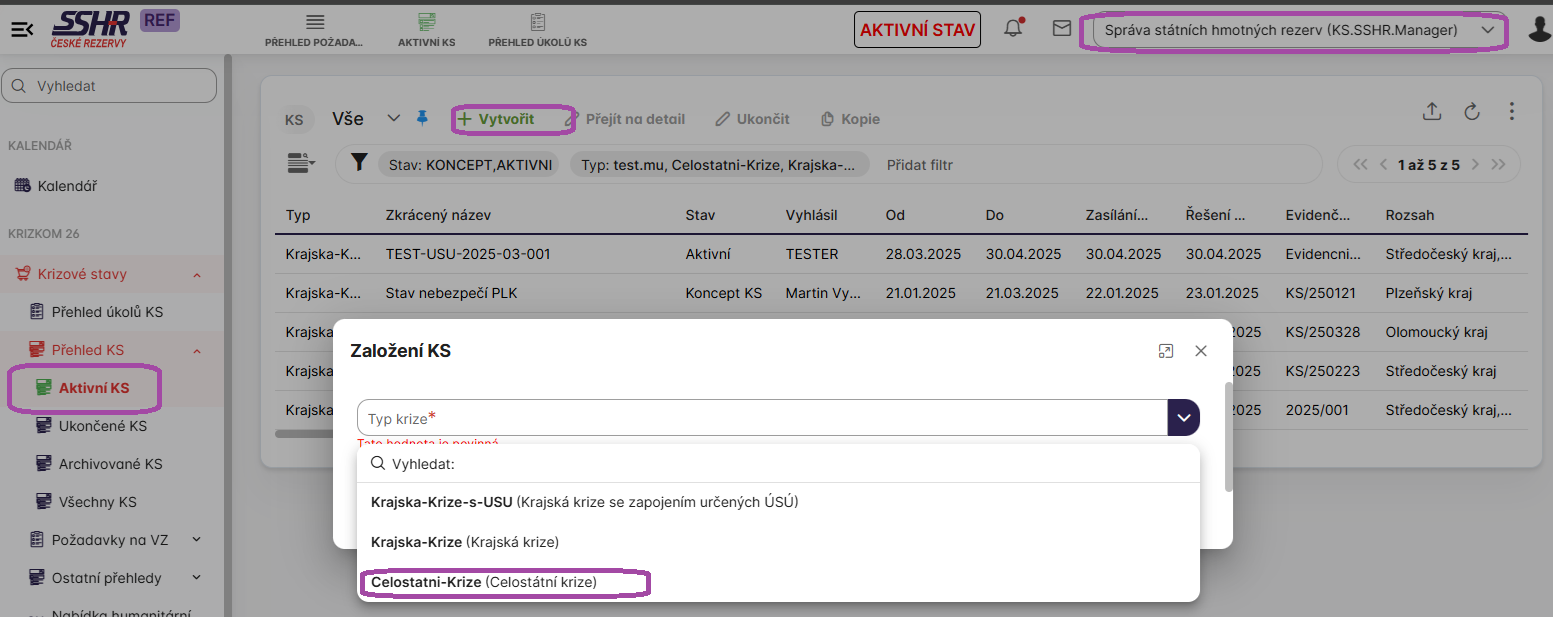Open the mail envelope icon
This screenshot has height=617, width=1553.
point(1062,29)
